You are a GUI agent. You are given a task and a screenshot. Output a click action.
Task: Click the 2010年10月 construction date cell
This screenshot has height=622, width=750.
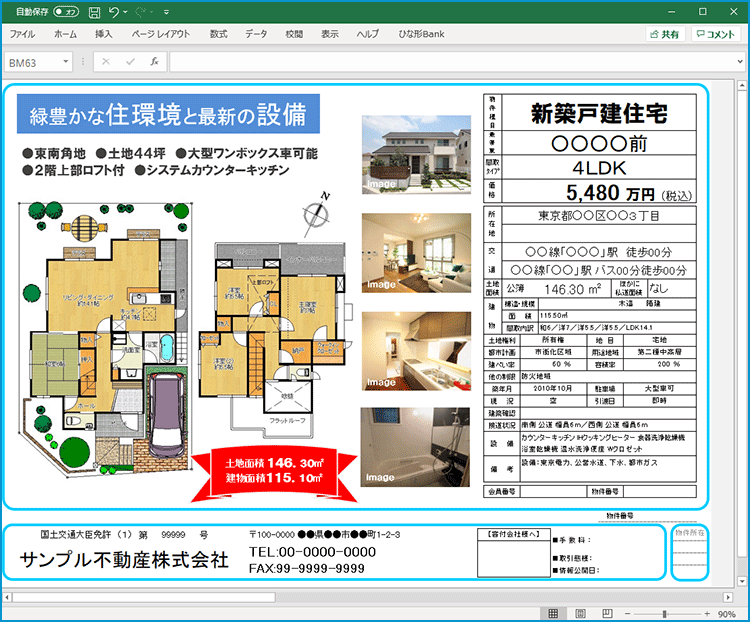click(x=553, y=389)
